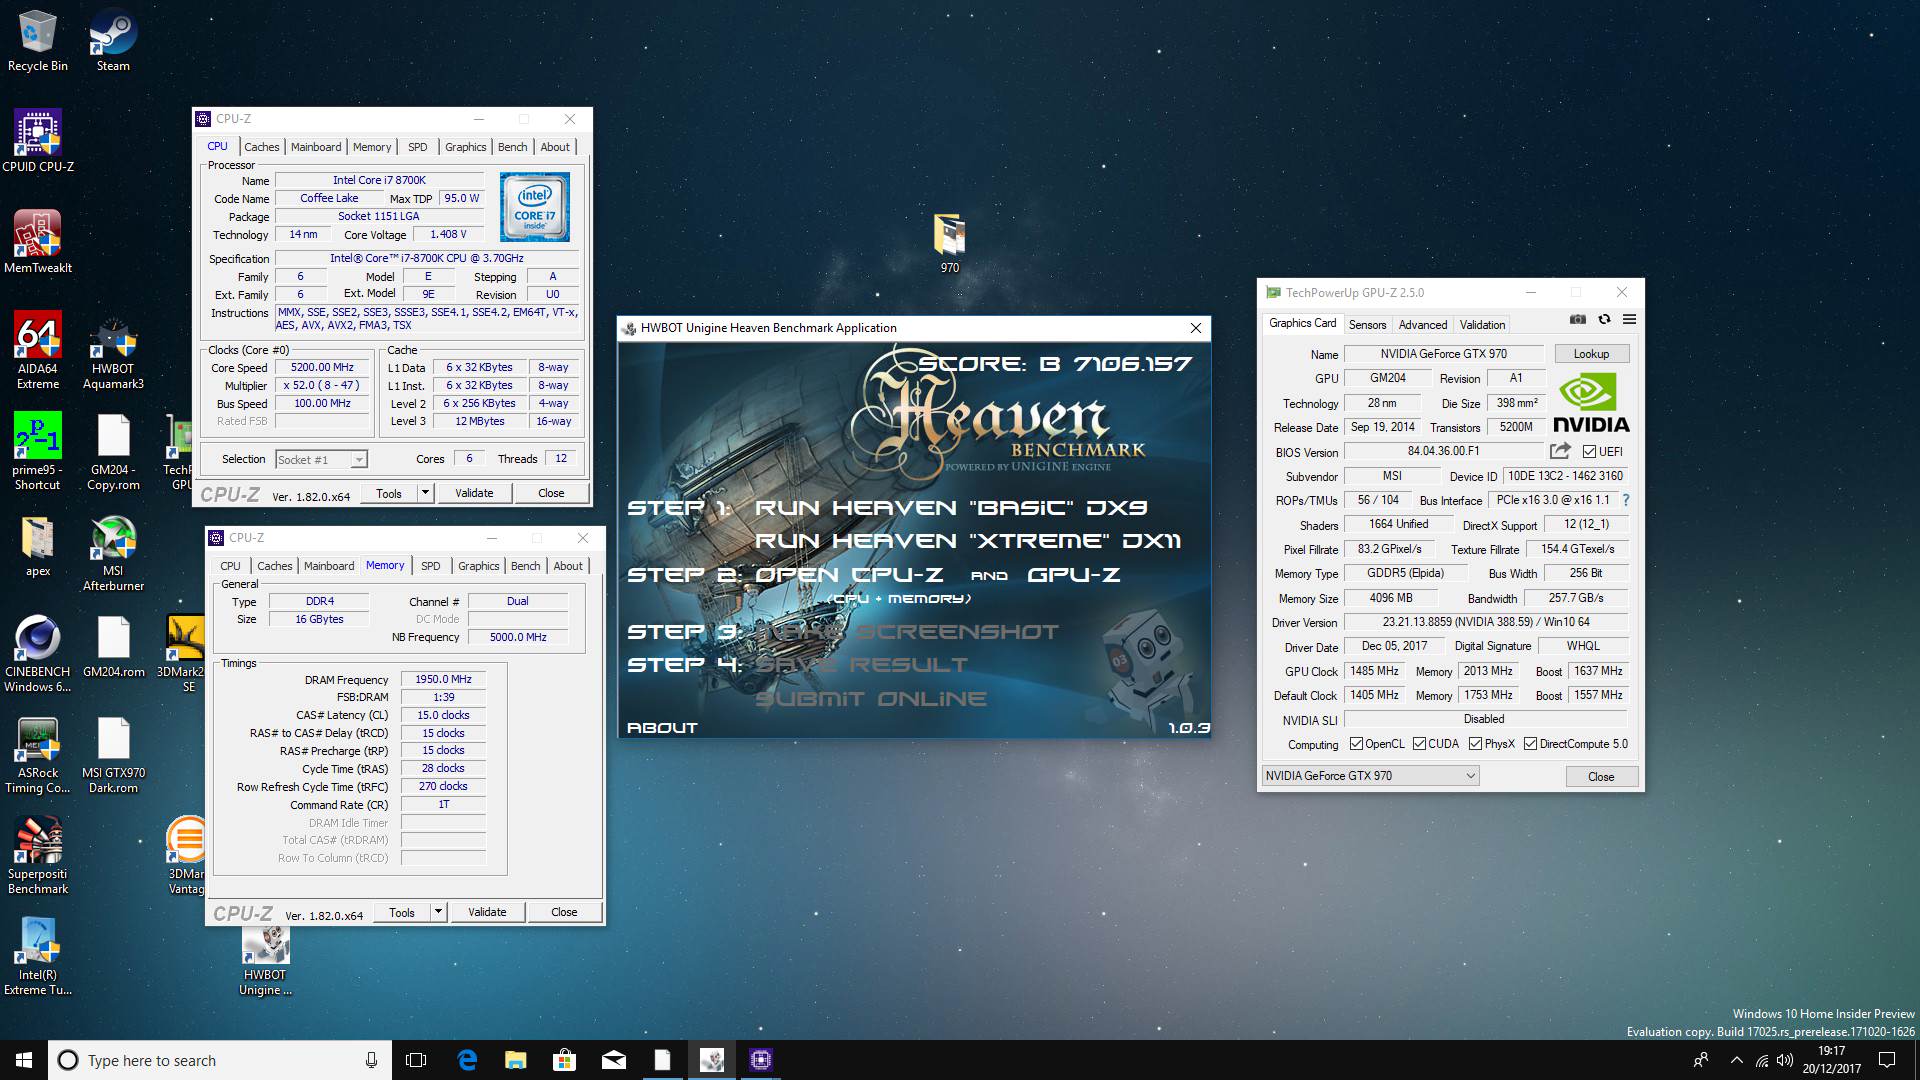Launch AIDA64 Extreme desktop icon
Viewport: 1920px width, 1080px height.
click(x=38, y=350)
